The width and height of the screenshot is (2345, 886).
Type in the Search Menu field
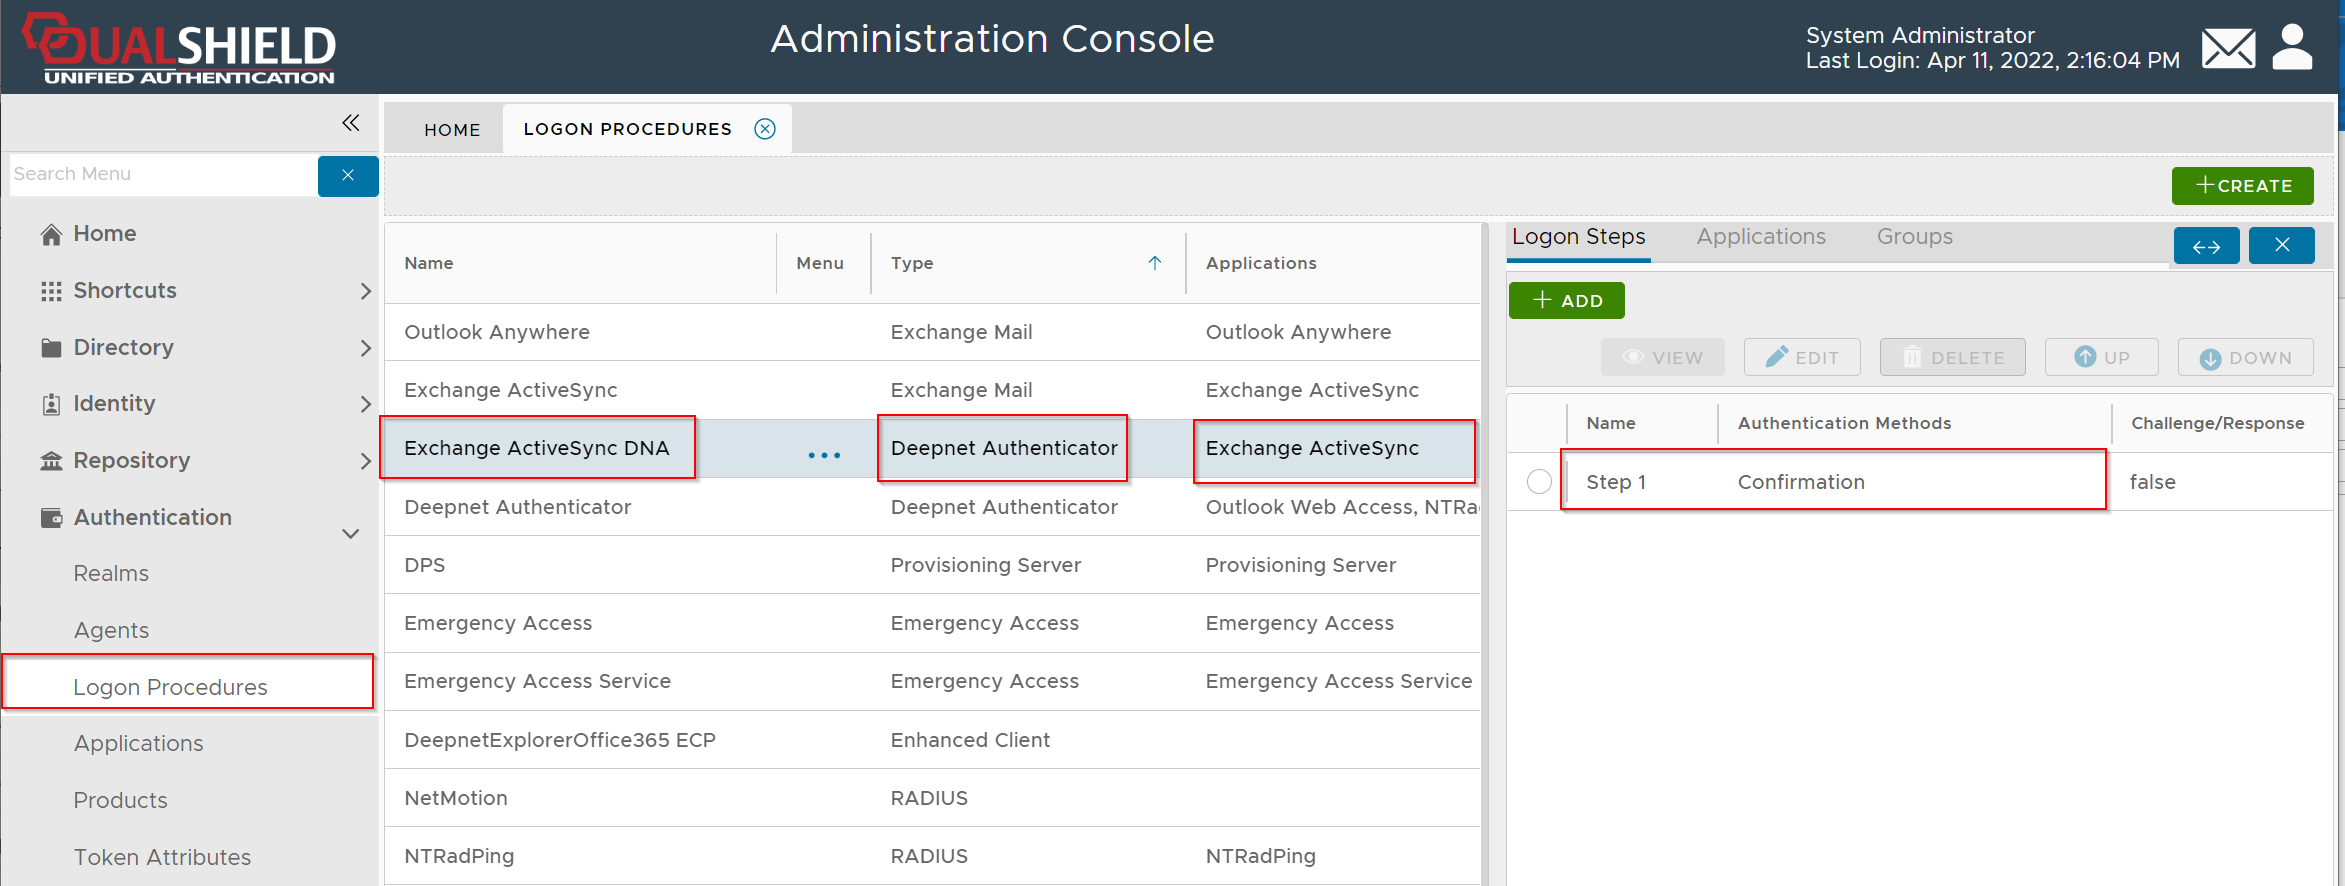[x=162, y=175]
